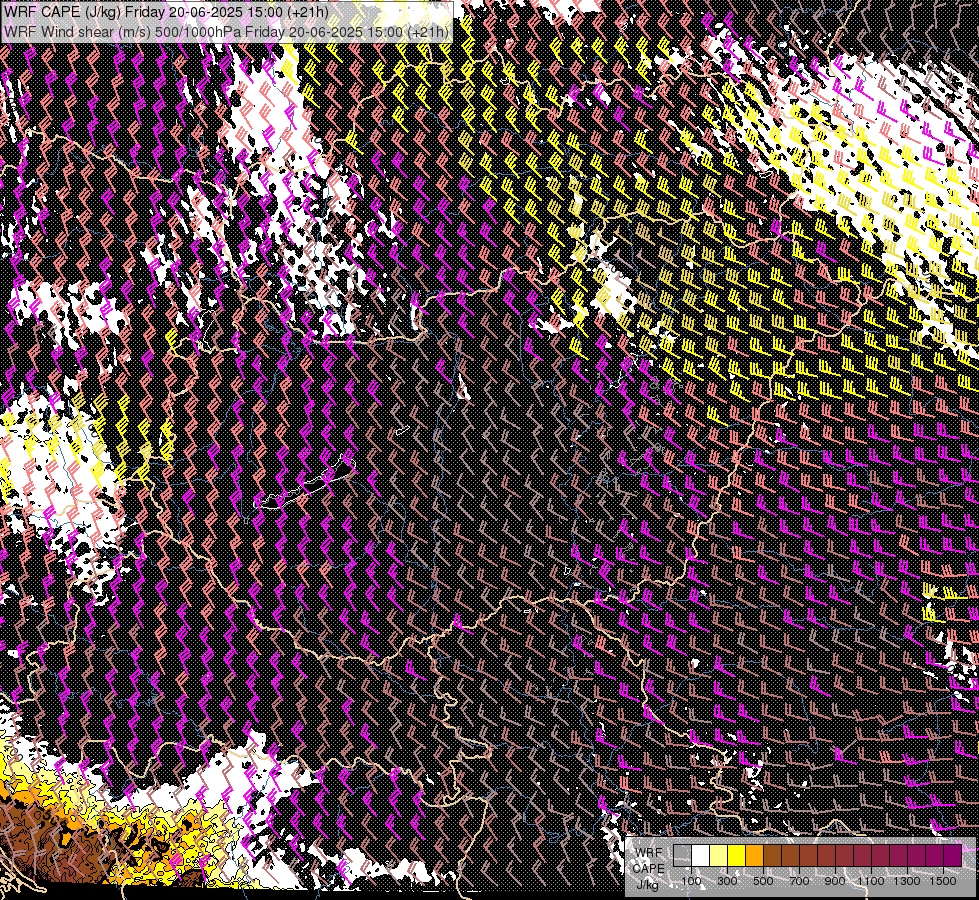The width and height of the screenshot is (979, 900).
Task: Click the white color swatch in the legend
Action: pyautogui.click(x=701, y=856)
